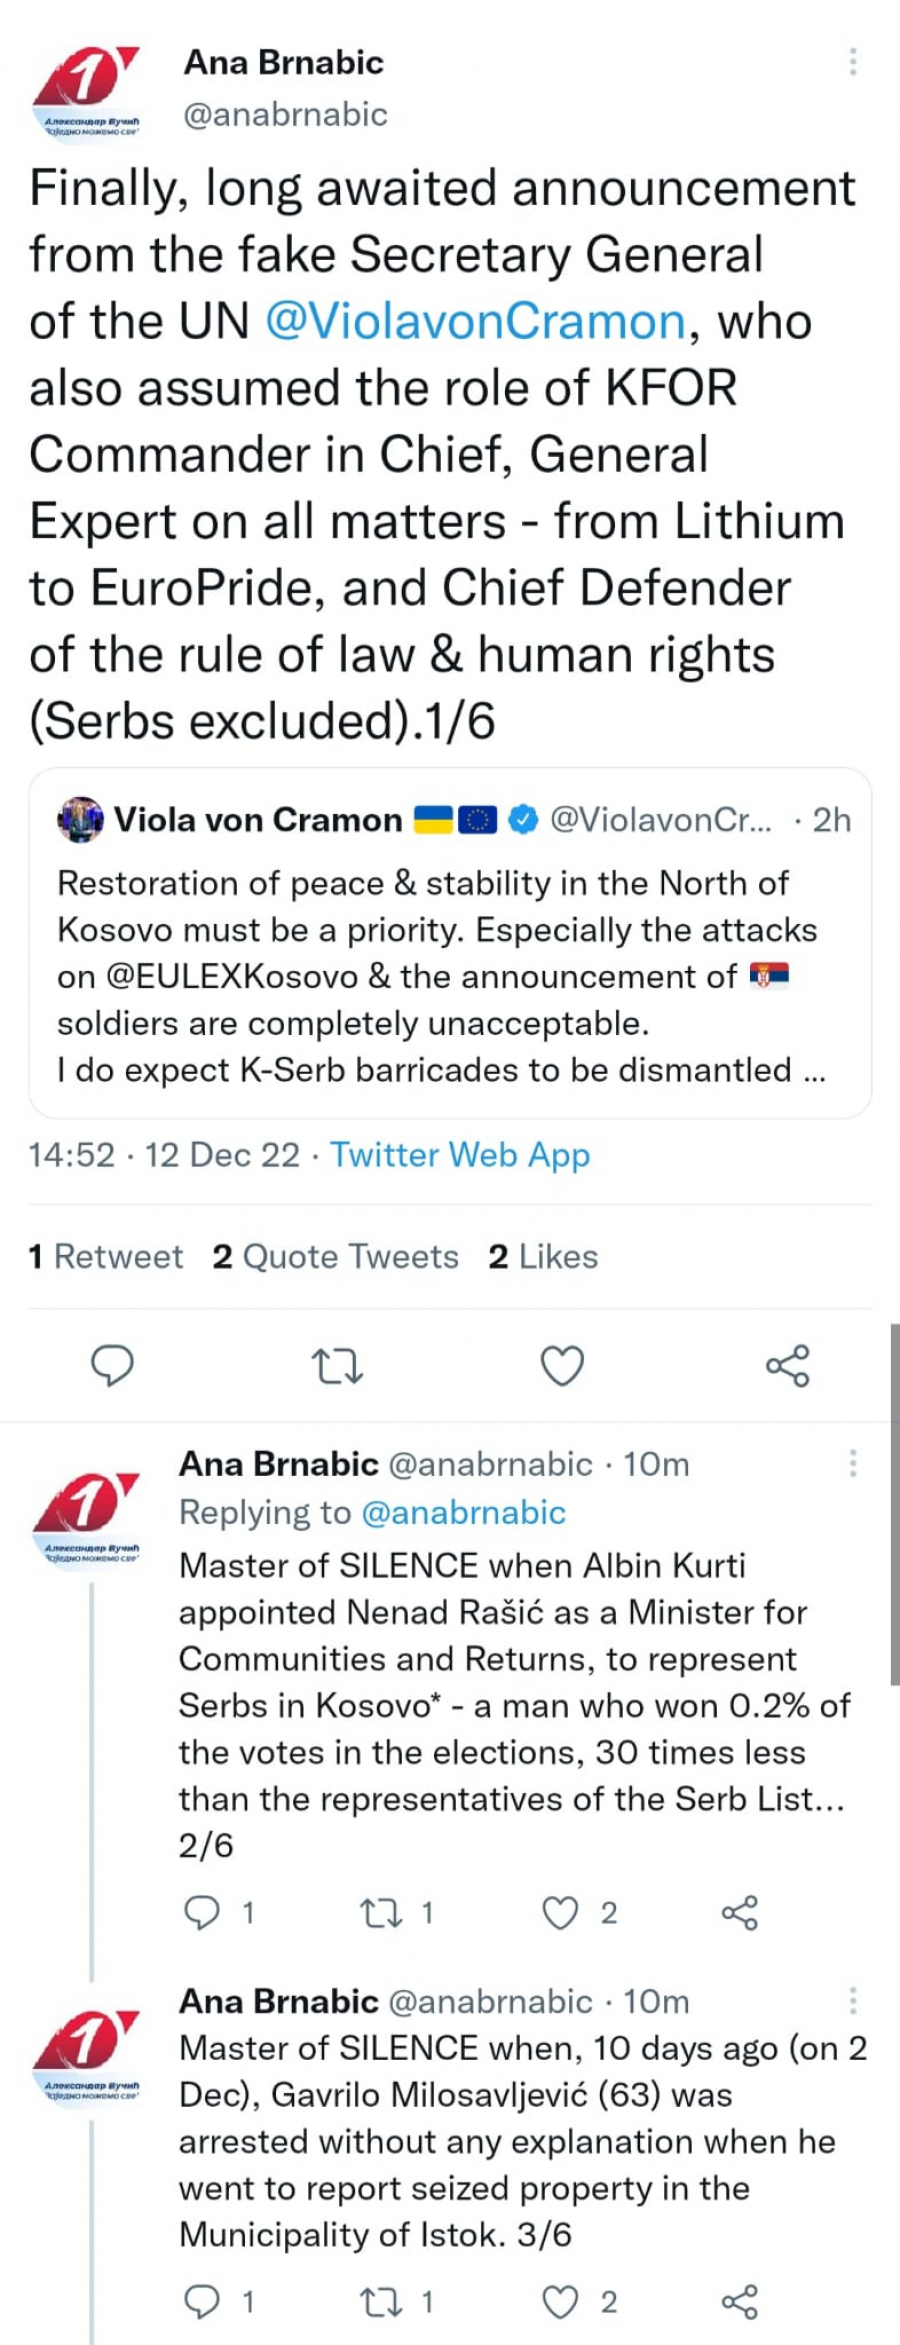This screenshot has width=900, height=2345.
Task: Like the 2/6 tweet about Nenad Rašić
Action: (560, 1913)
